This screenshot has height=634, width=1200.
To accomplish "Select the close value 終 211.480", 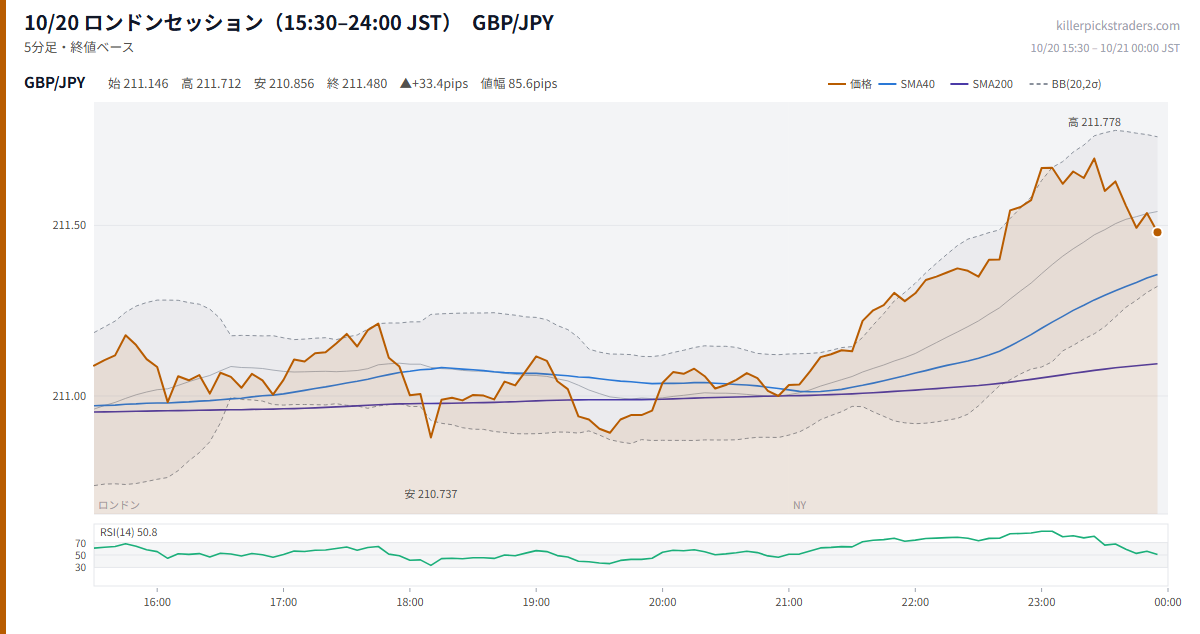I will [357, 84].
